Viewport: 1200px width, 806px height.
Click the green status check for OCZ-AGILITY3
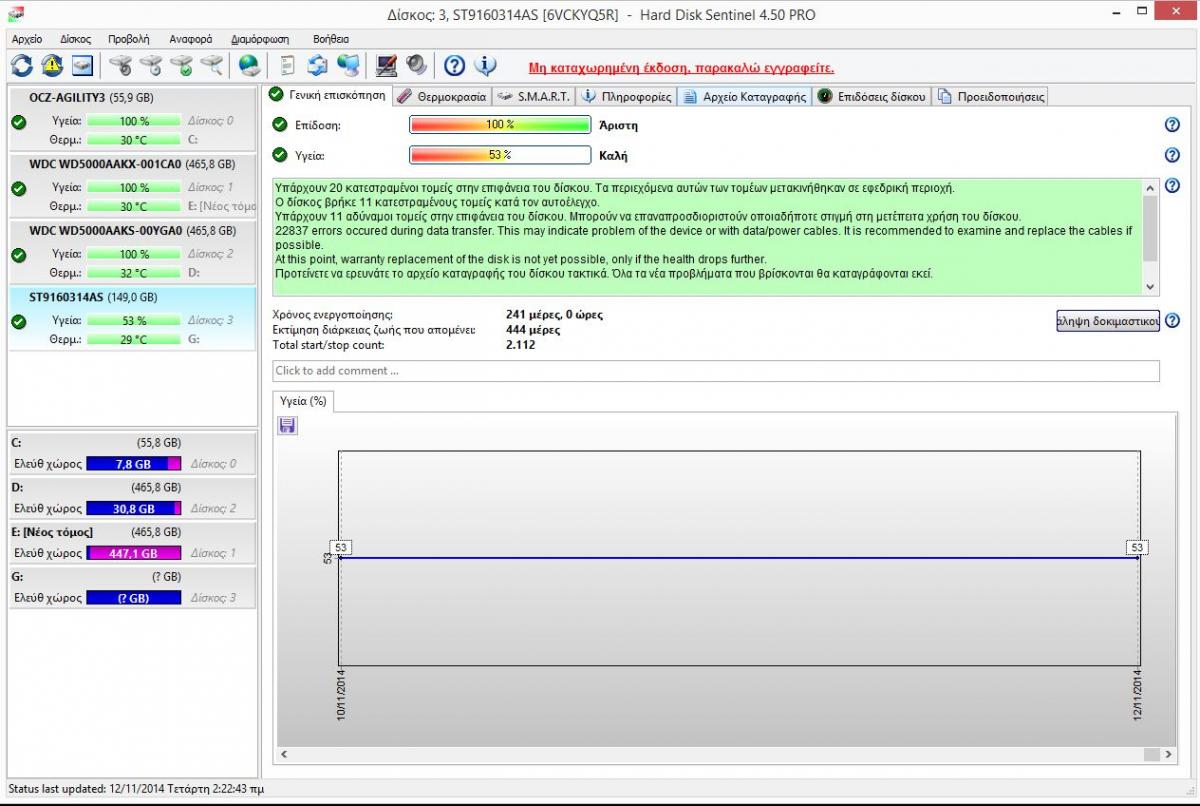(18, 122)
